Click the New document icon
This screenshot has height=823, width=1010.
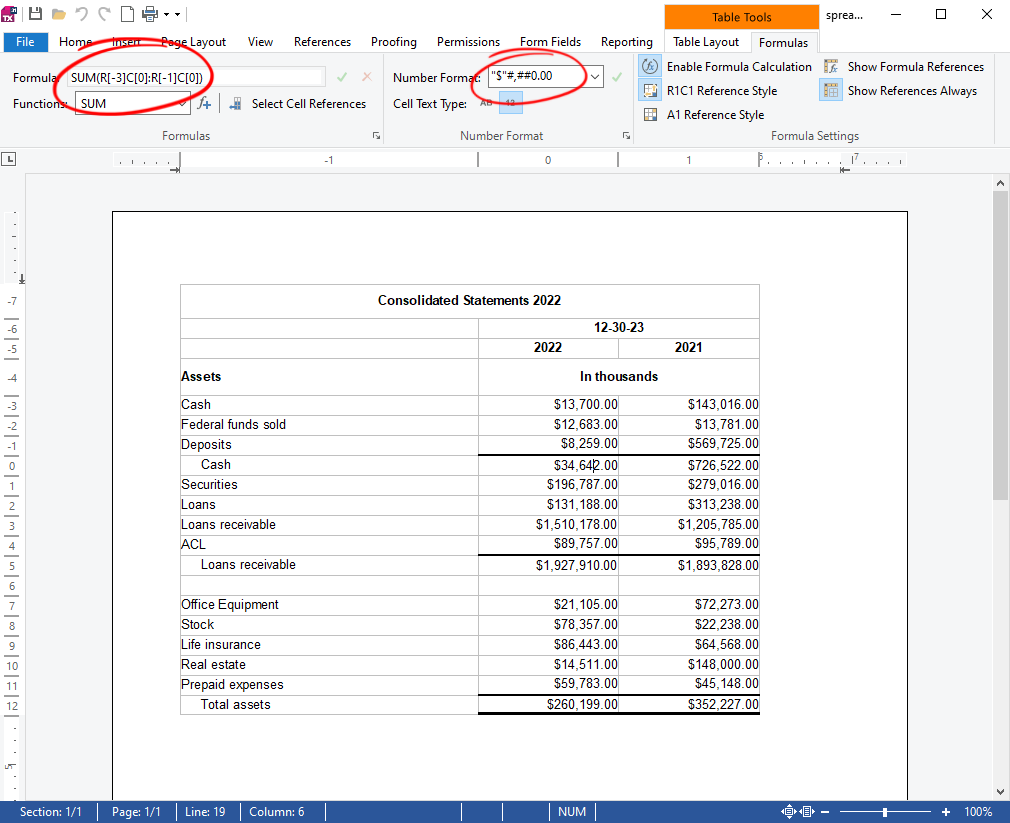tap(126, 14)
